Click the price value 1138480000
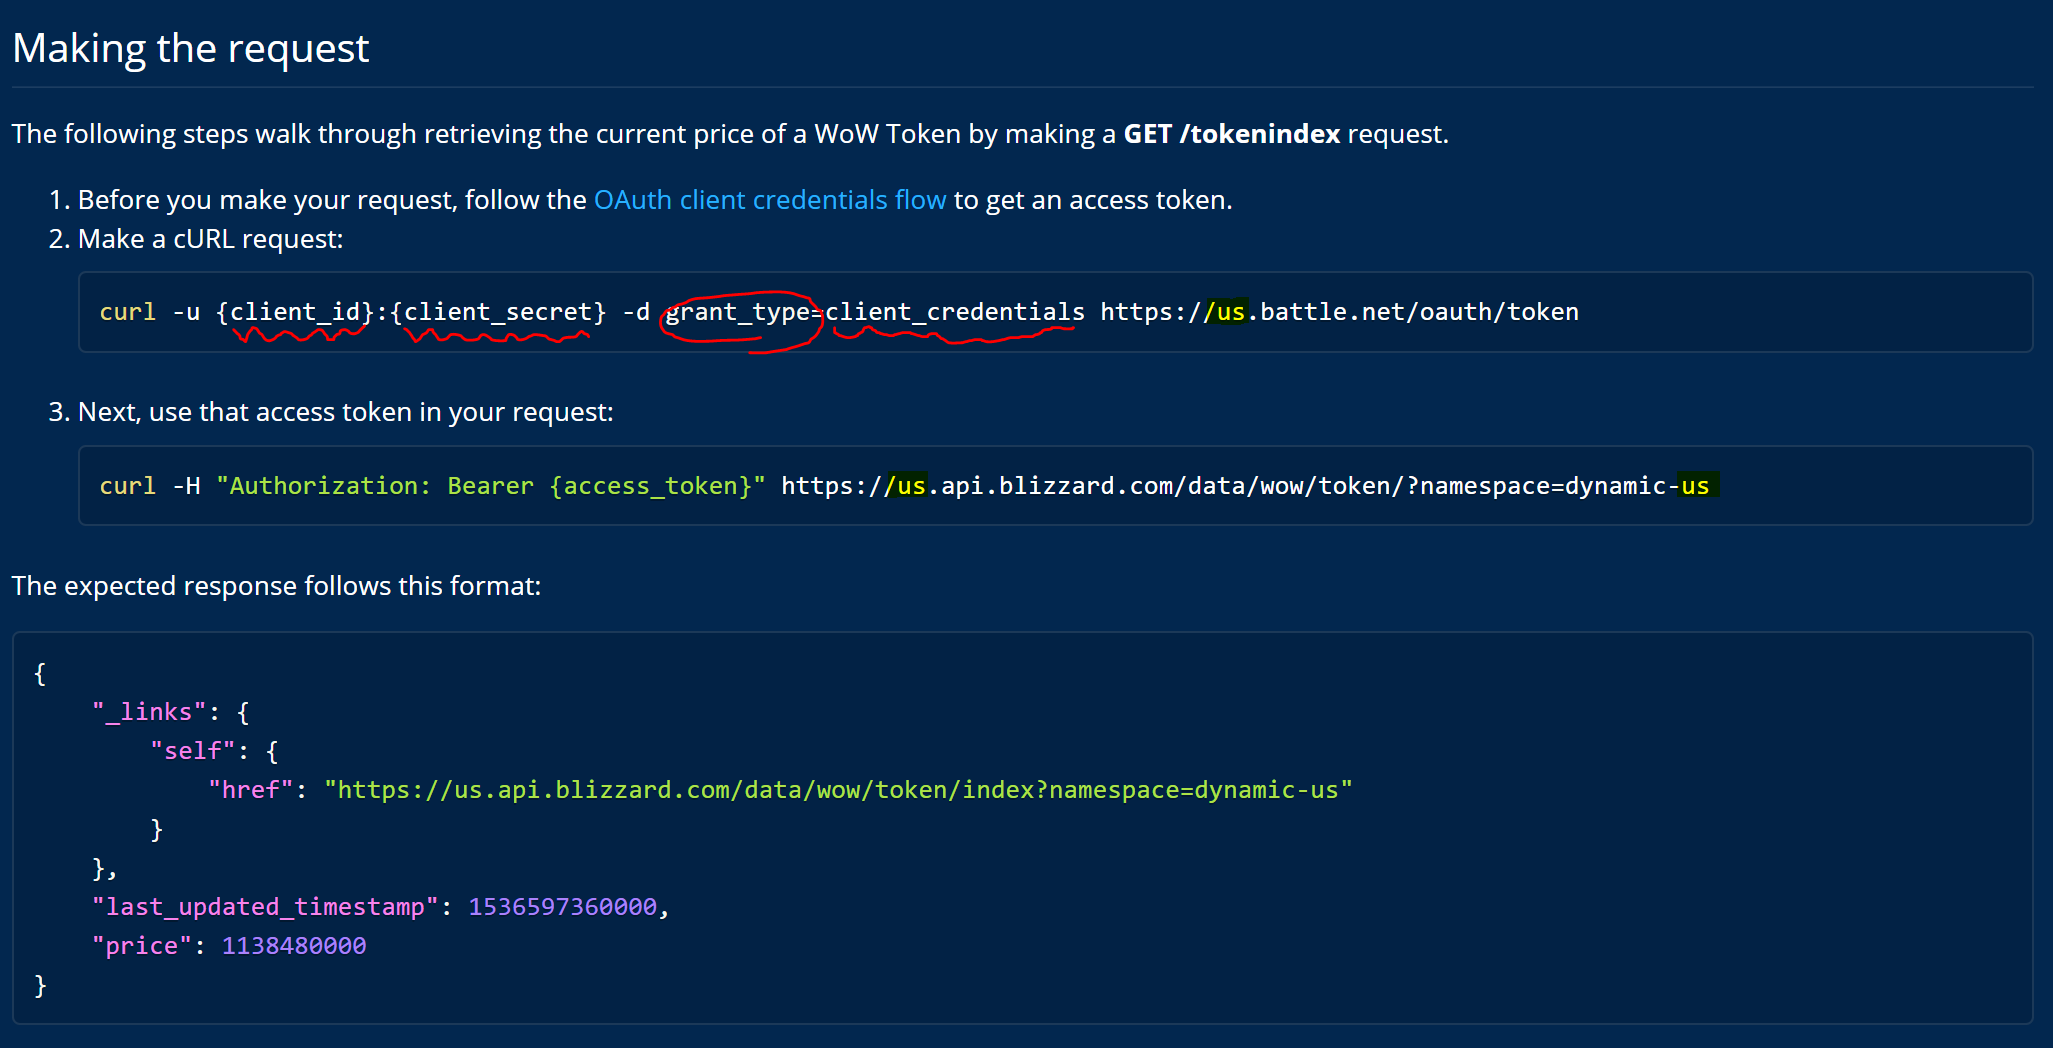 coord(294,946)
